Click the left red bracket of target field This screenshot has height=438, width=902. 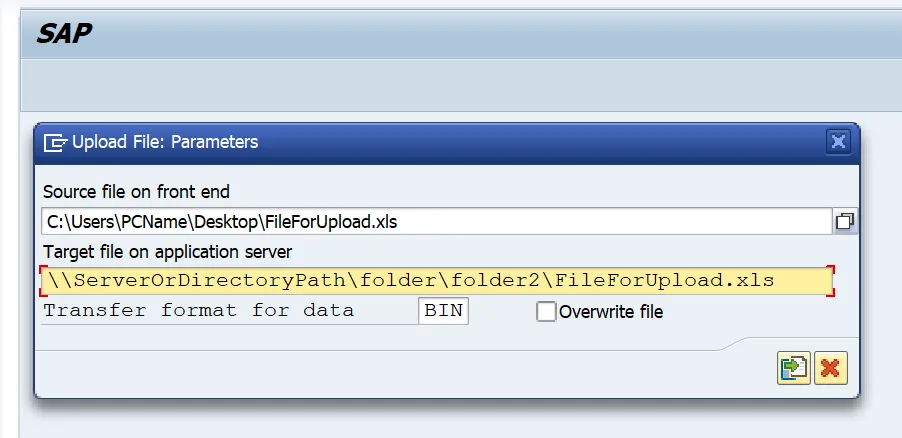coord(42,281)
